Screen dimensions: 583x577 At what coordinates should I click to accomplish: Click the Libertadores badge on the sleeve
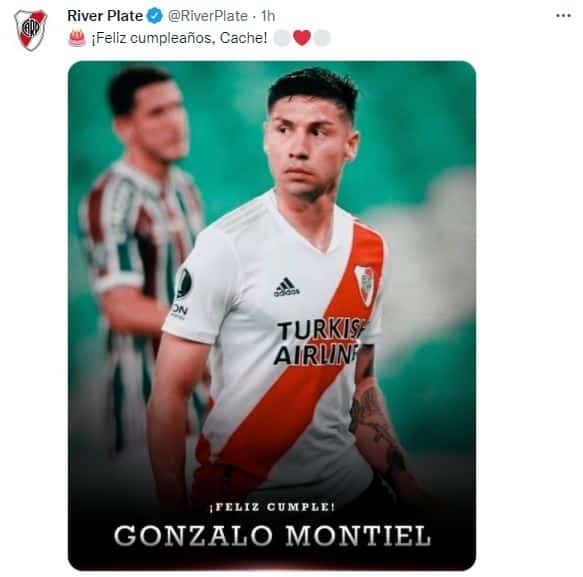(184, 284)
